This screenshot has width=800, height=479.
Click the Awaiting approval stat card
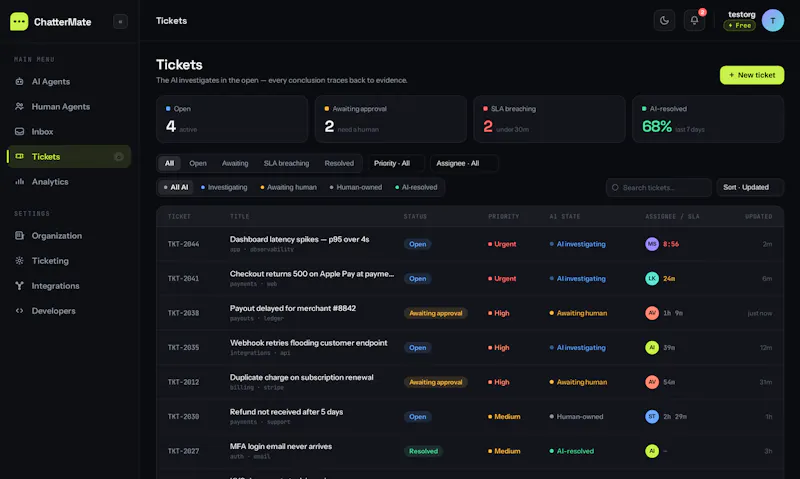(x=391, y=119)
